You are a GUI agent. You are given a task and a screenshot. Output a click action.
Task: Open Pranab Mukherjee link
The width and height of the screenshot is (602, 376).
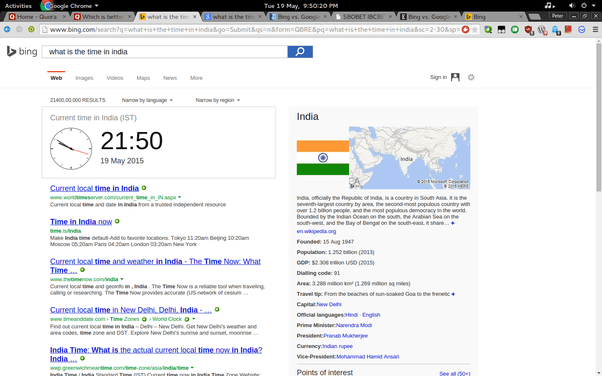(x=345, y=335)
